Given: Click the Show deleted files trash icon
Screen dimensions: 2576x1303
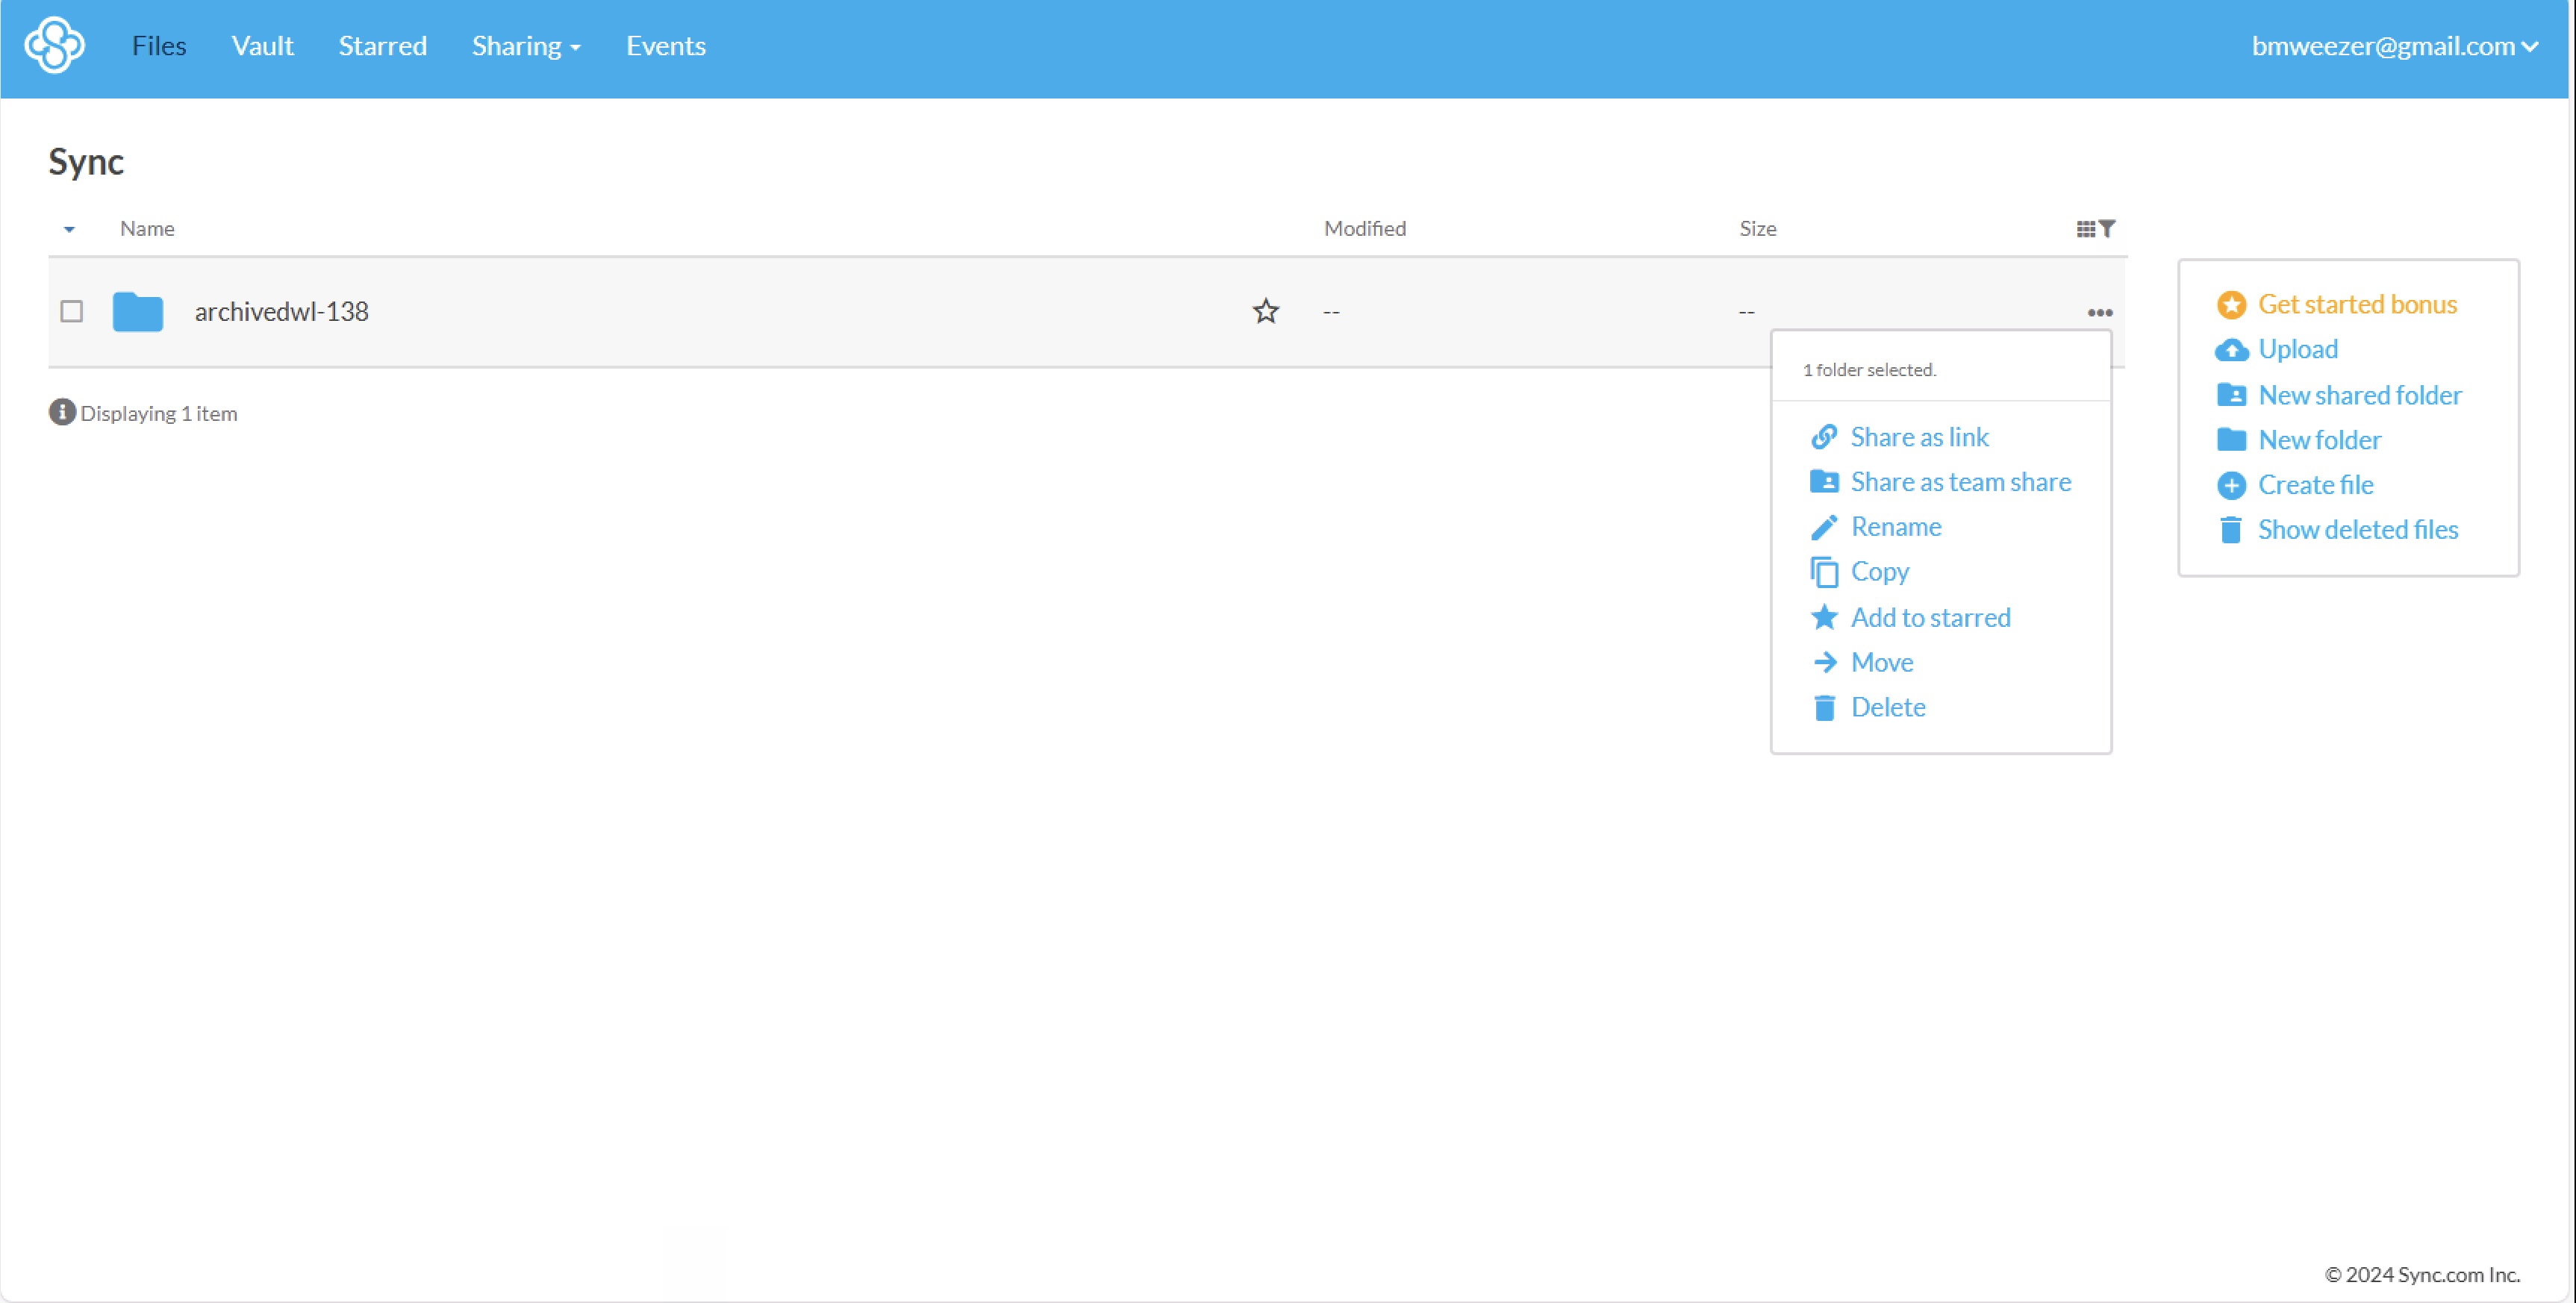Looking at the screenshot, I should coord(2231,530).
